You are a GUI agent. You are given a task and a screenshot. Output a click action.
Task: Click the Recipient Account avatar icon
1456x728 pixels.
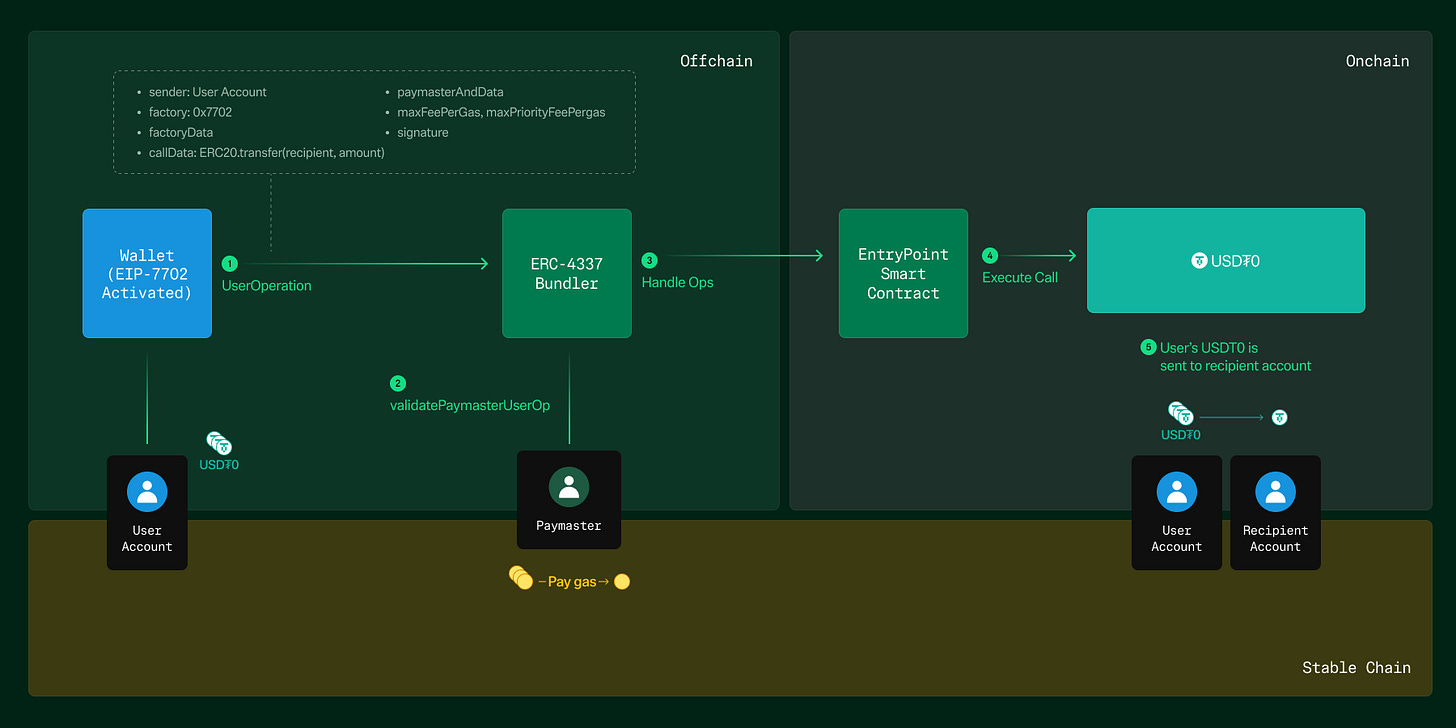tap(1275, 491)
